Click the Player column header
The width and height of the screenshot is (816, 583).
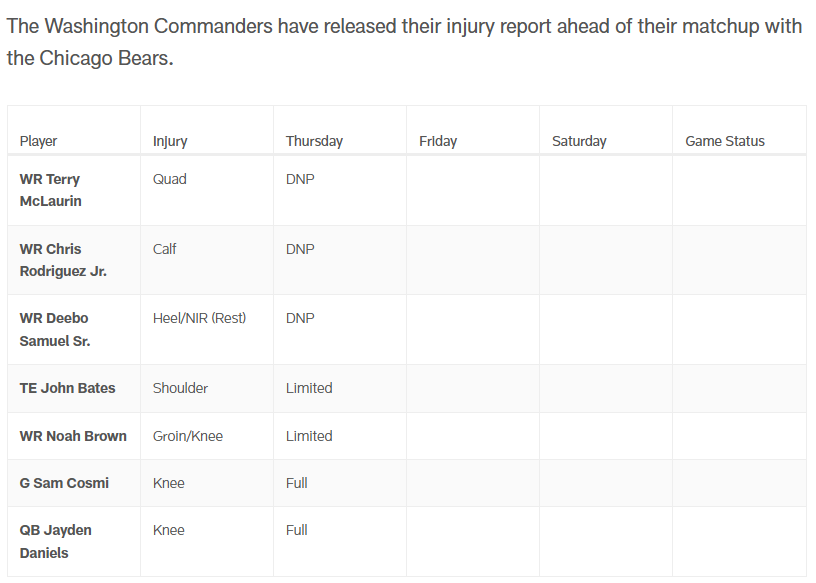[x=39, y=141]
